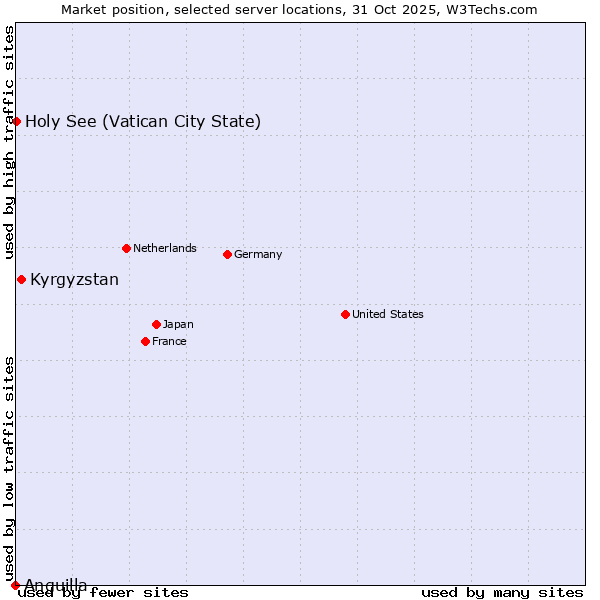
Task: Select the "used by fewer sites" axis label
Action: pyautogui.click(x=103, y=593)
